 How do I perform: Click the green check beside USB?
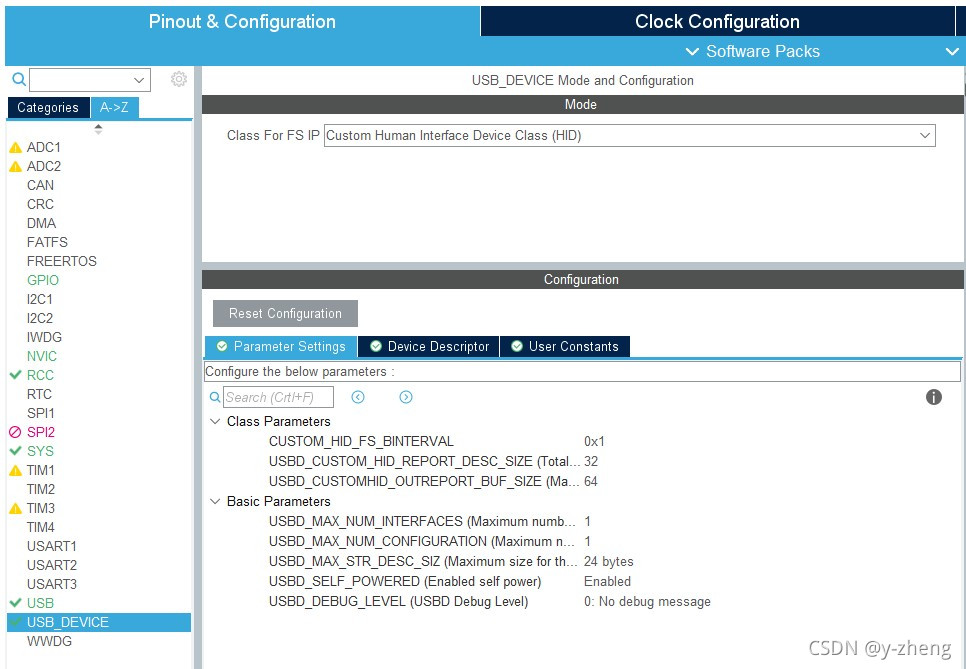click(15, 602)
